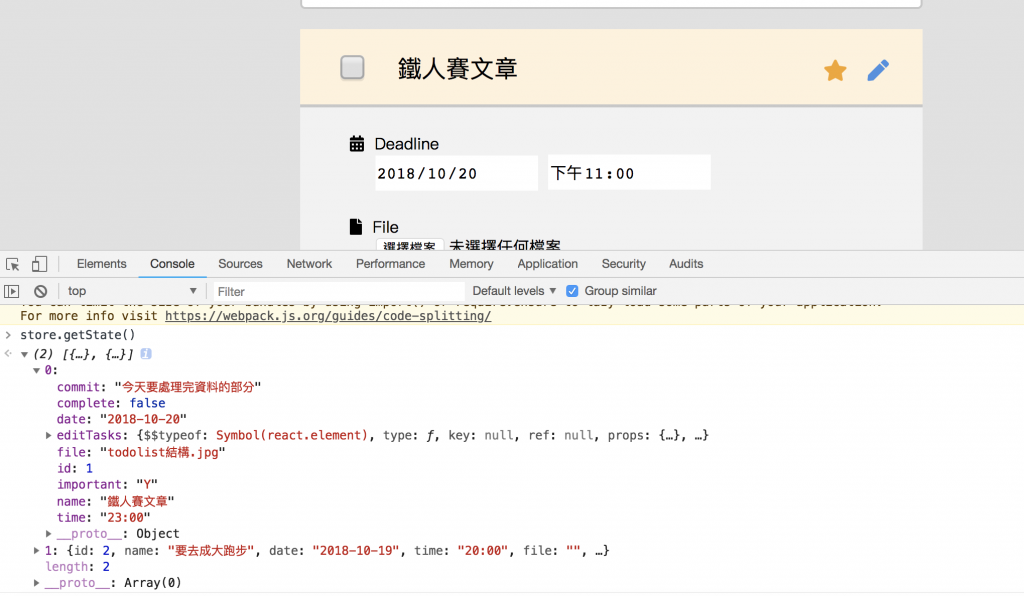Toggle the device toolbar icon
This screenshot has height=596, width=1024.
coord(39,264)
